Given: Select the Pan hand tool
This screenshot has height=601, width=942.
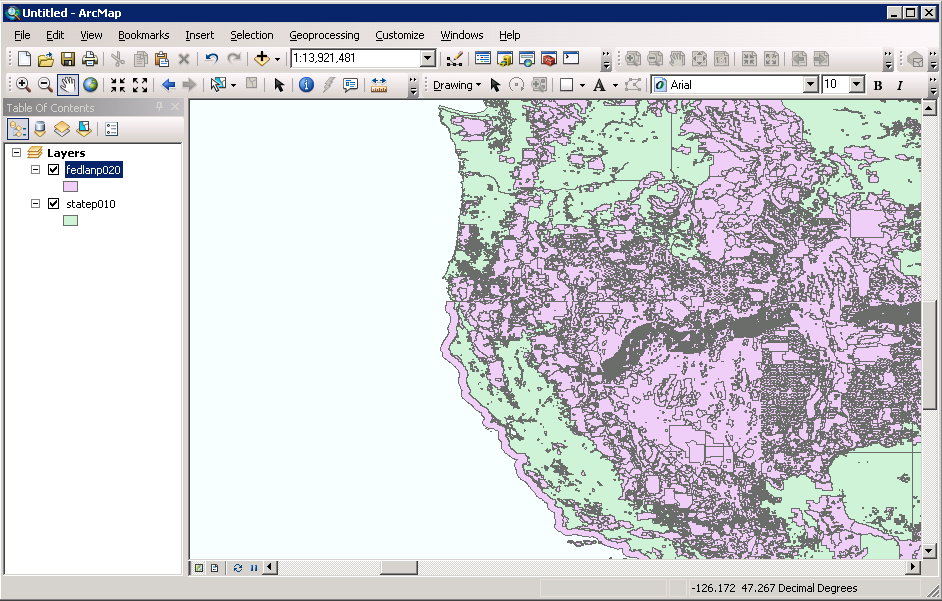Looking at the screenshot, I should (x=68, y=85).
